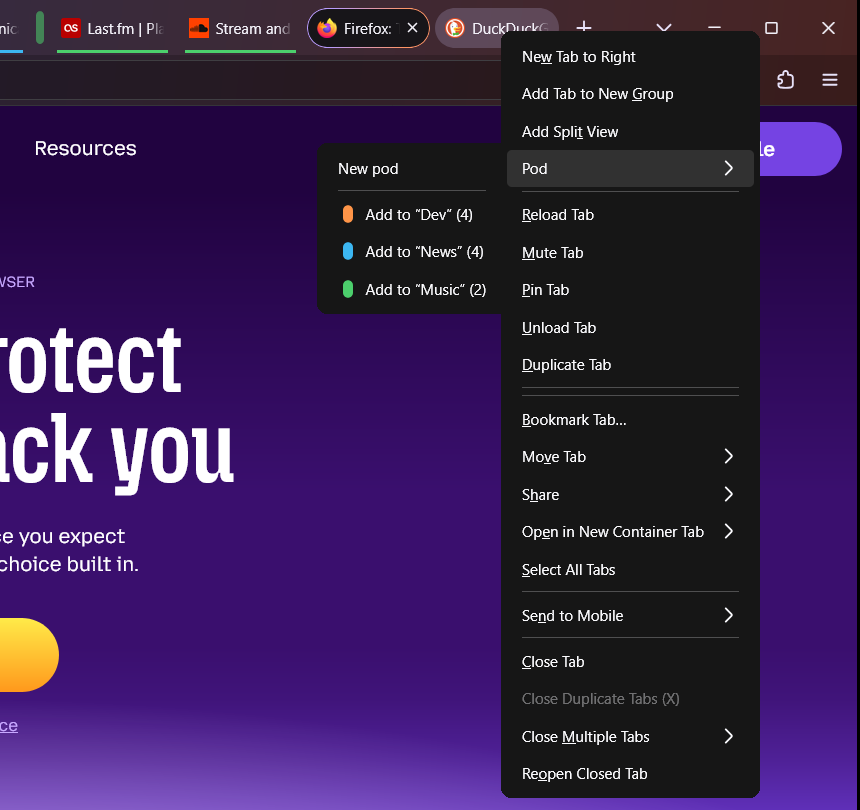Click the SoundCloud favicon
Image resolution: width=860 pixels, height=810 pixels.
pyautogui.click(x=199, y=28)
